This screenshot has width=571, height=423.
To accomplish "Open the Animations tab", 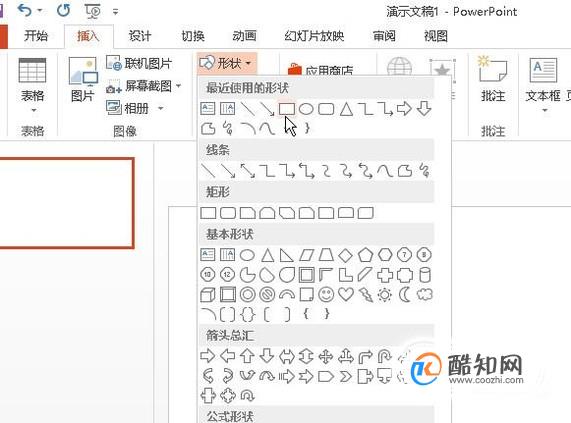I will [244, 36].
